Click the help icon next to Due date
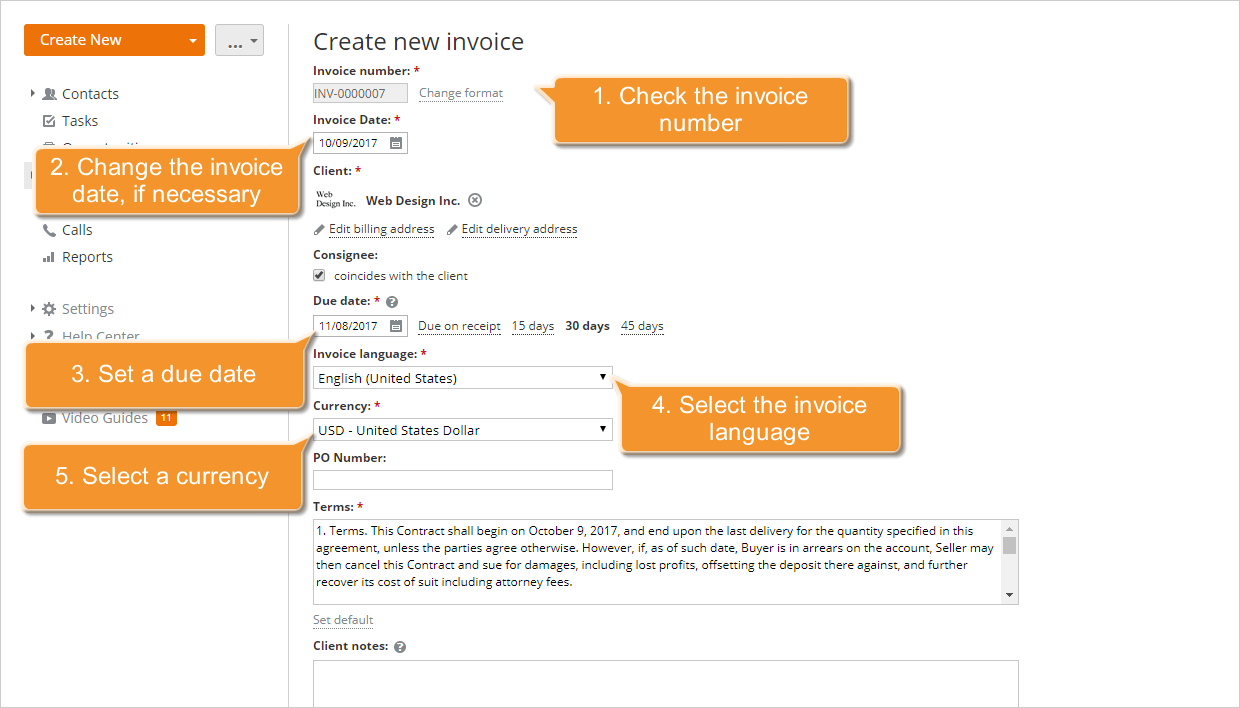The width and height of the screenshot is (1240, 708). click(390, 300)
